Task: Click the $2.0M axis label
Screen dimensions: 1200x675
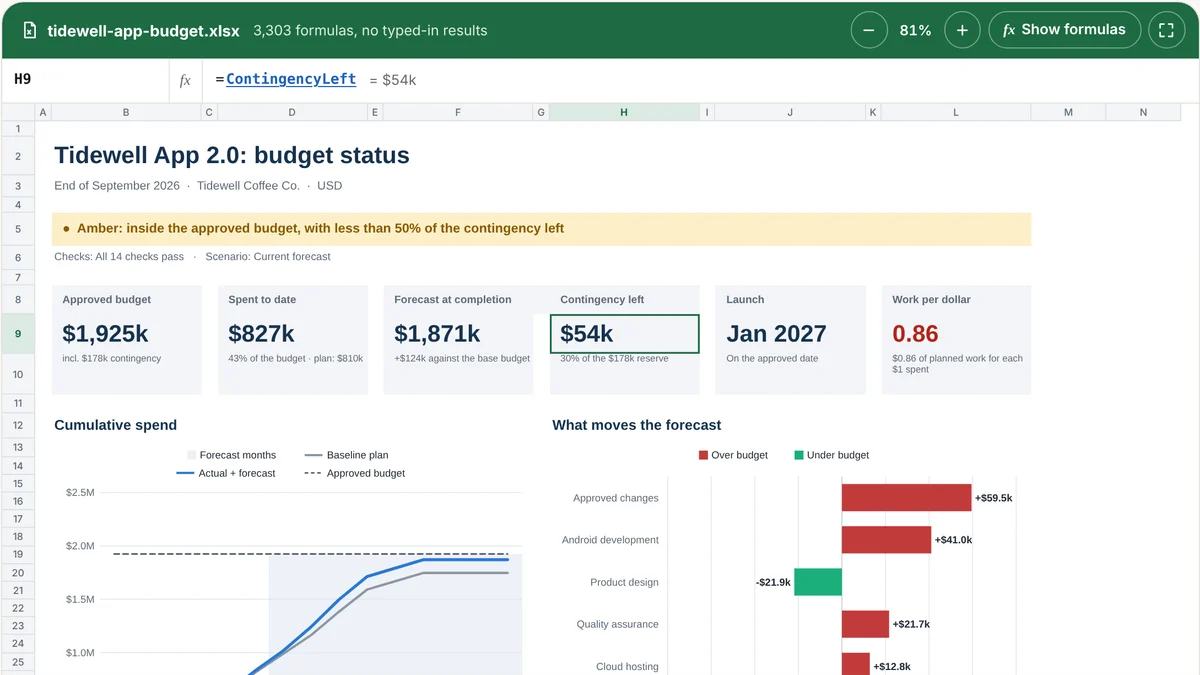Action: tap(80, 546)
